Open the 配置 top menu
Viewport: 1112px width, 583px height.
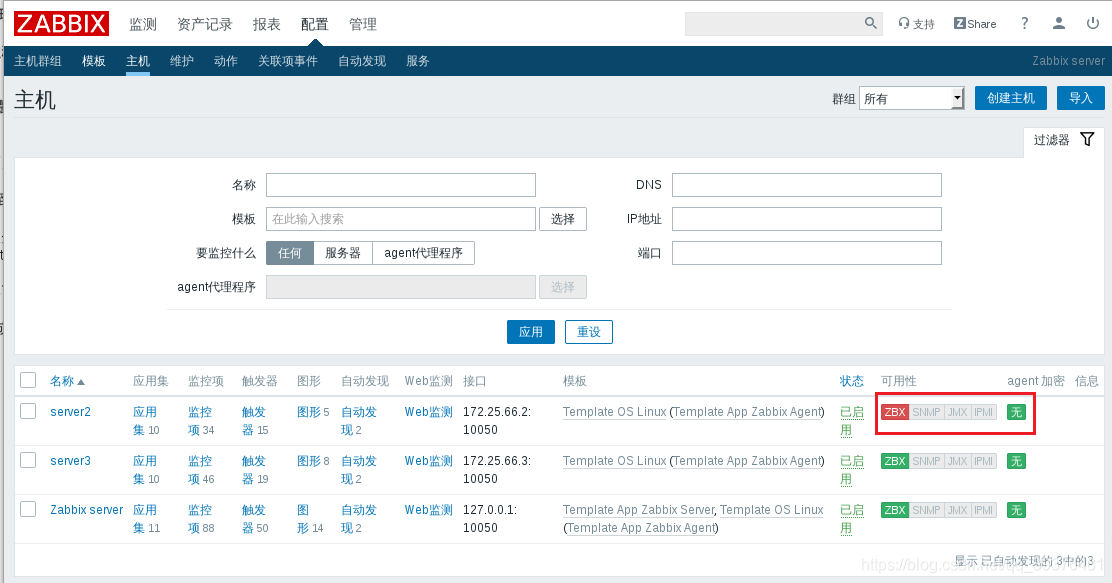pos(314,24)
